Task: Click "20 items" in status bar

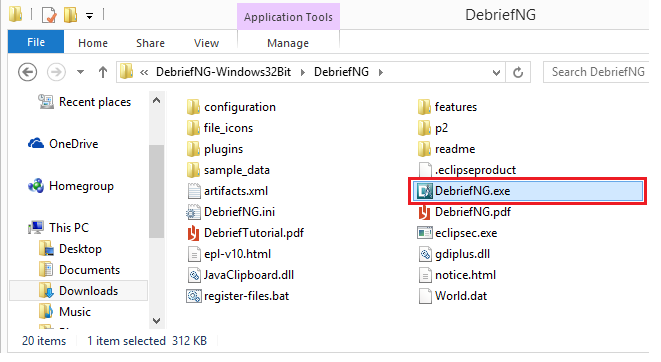Action: (44, 341)
